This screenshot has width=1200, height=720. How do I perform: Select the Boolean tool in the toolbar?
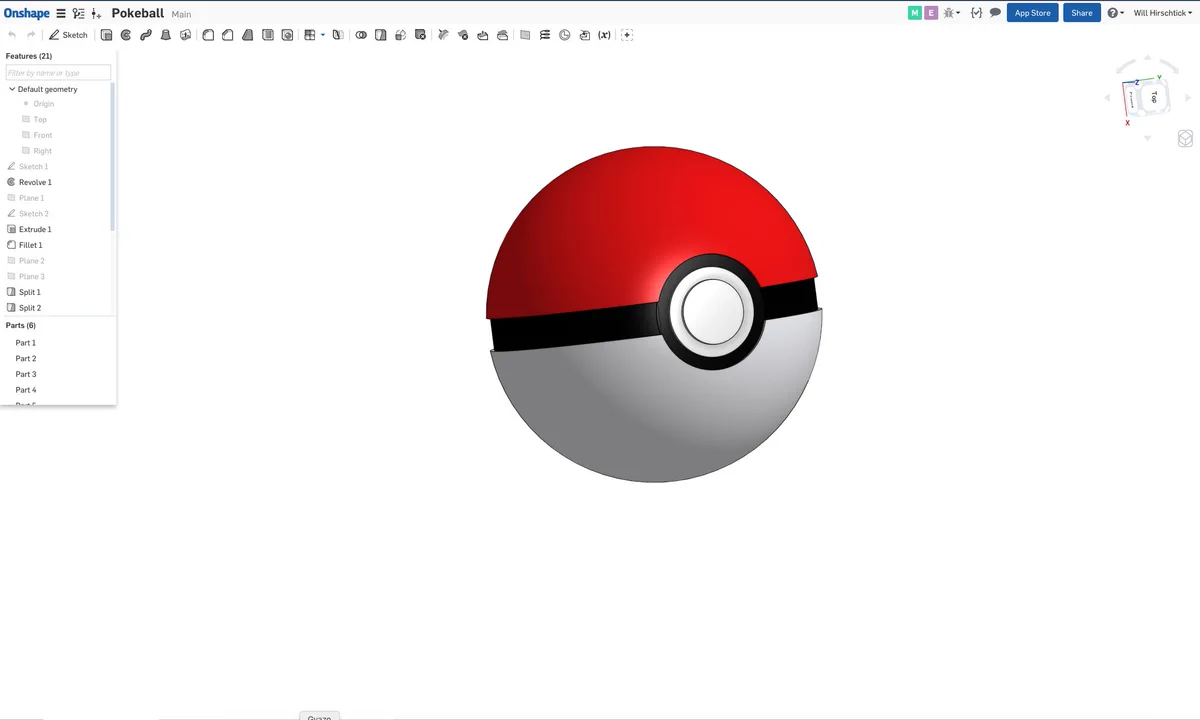[361, 35]
